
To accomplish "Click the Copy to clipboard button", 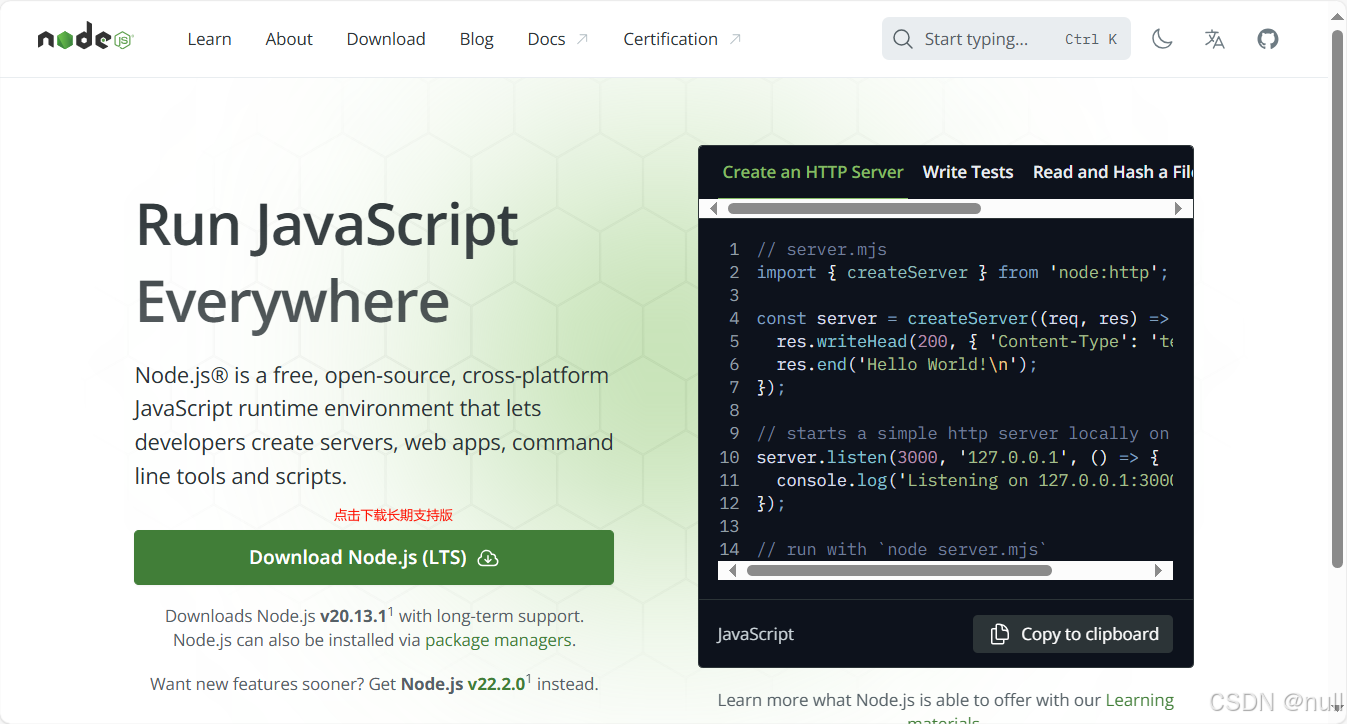I will click(x=1073, y=634).
